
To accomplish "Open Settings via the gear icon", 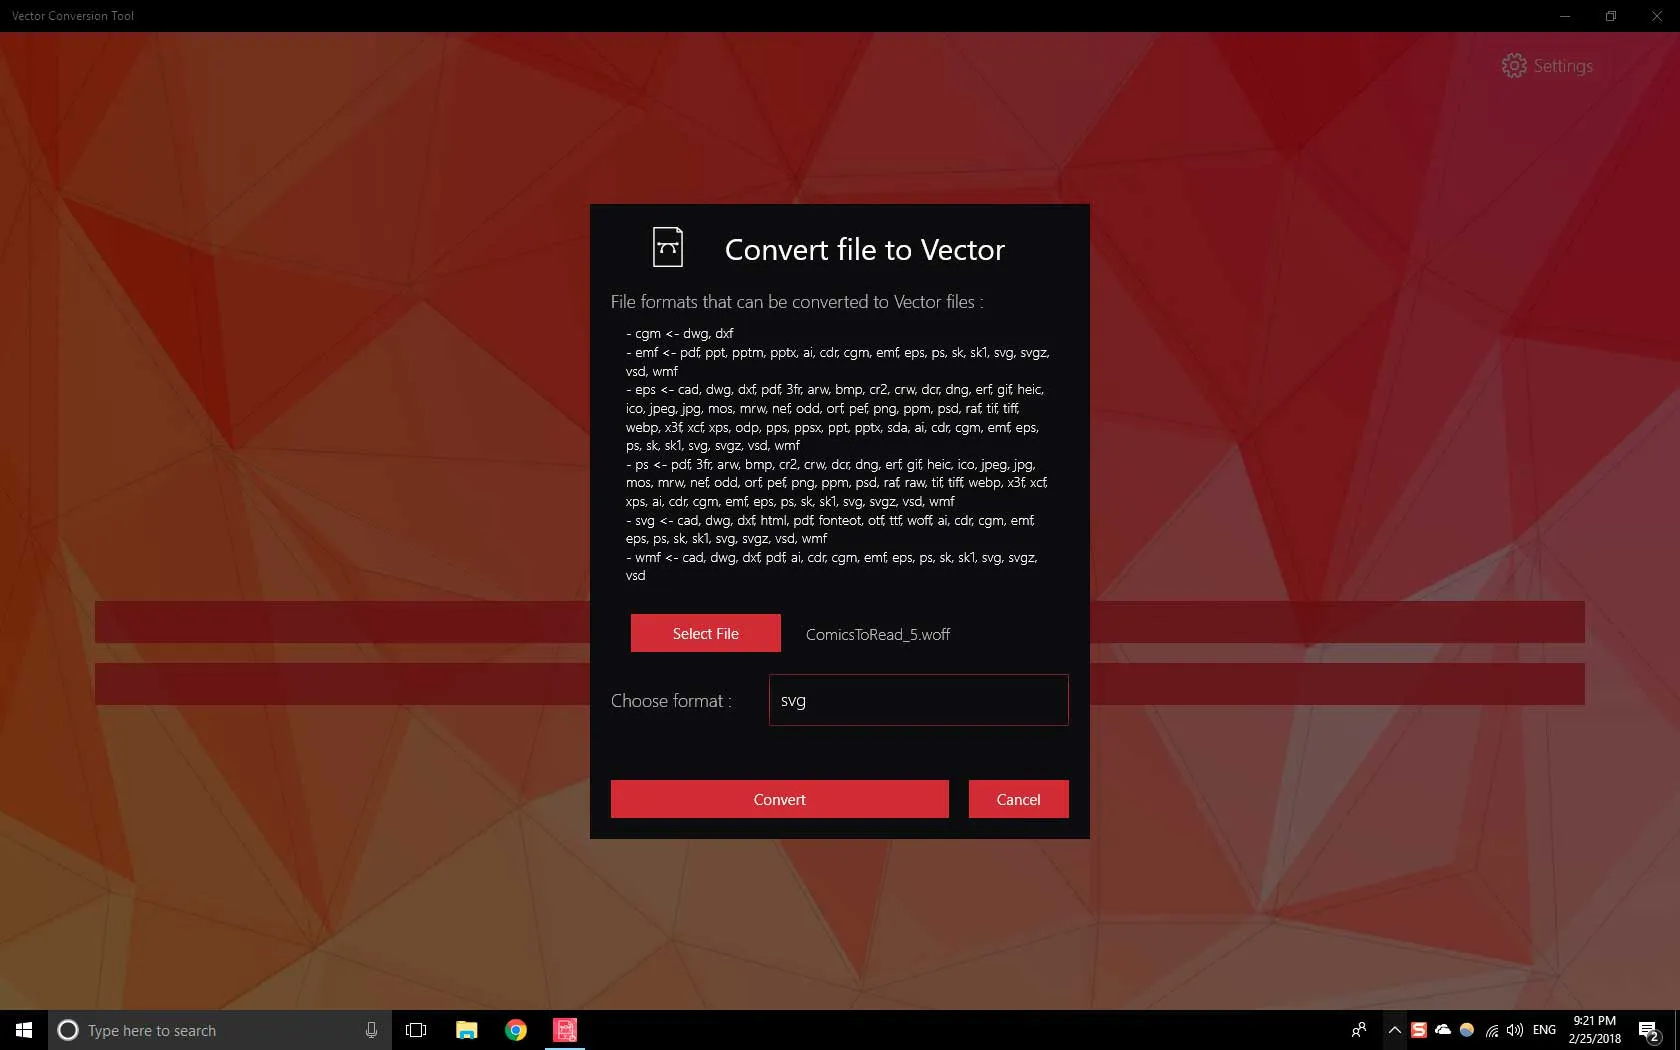I will (x=1514, y=66).
